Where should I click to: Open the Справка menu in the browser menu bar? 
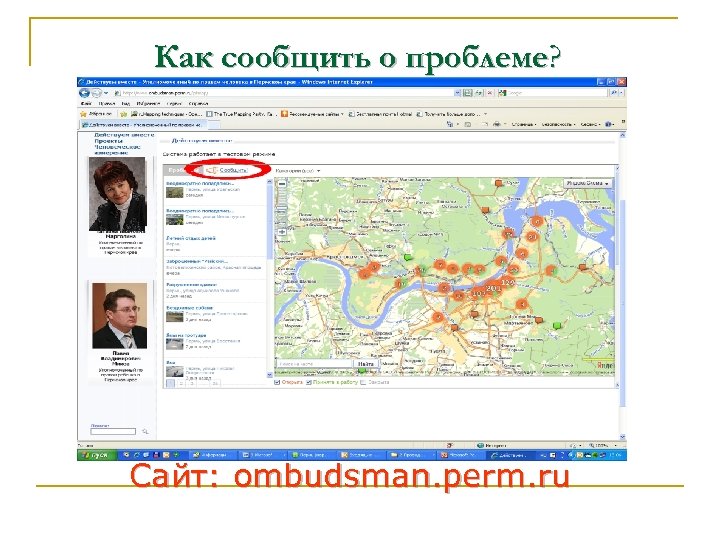click(198, 104)
